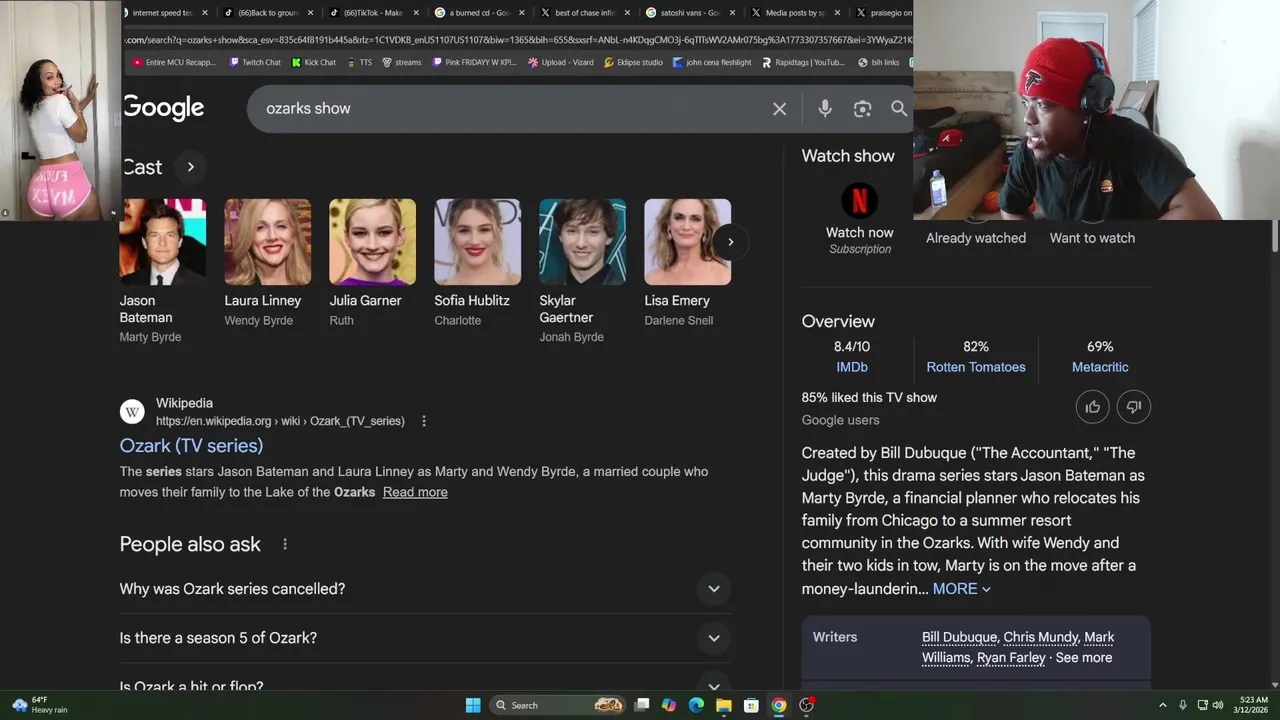The image size is (1280, 720).
Task: Open Microsoft Edge from the taskbar
Action: pyautogui.click(x=696, y=705)
